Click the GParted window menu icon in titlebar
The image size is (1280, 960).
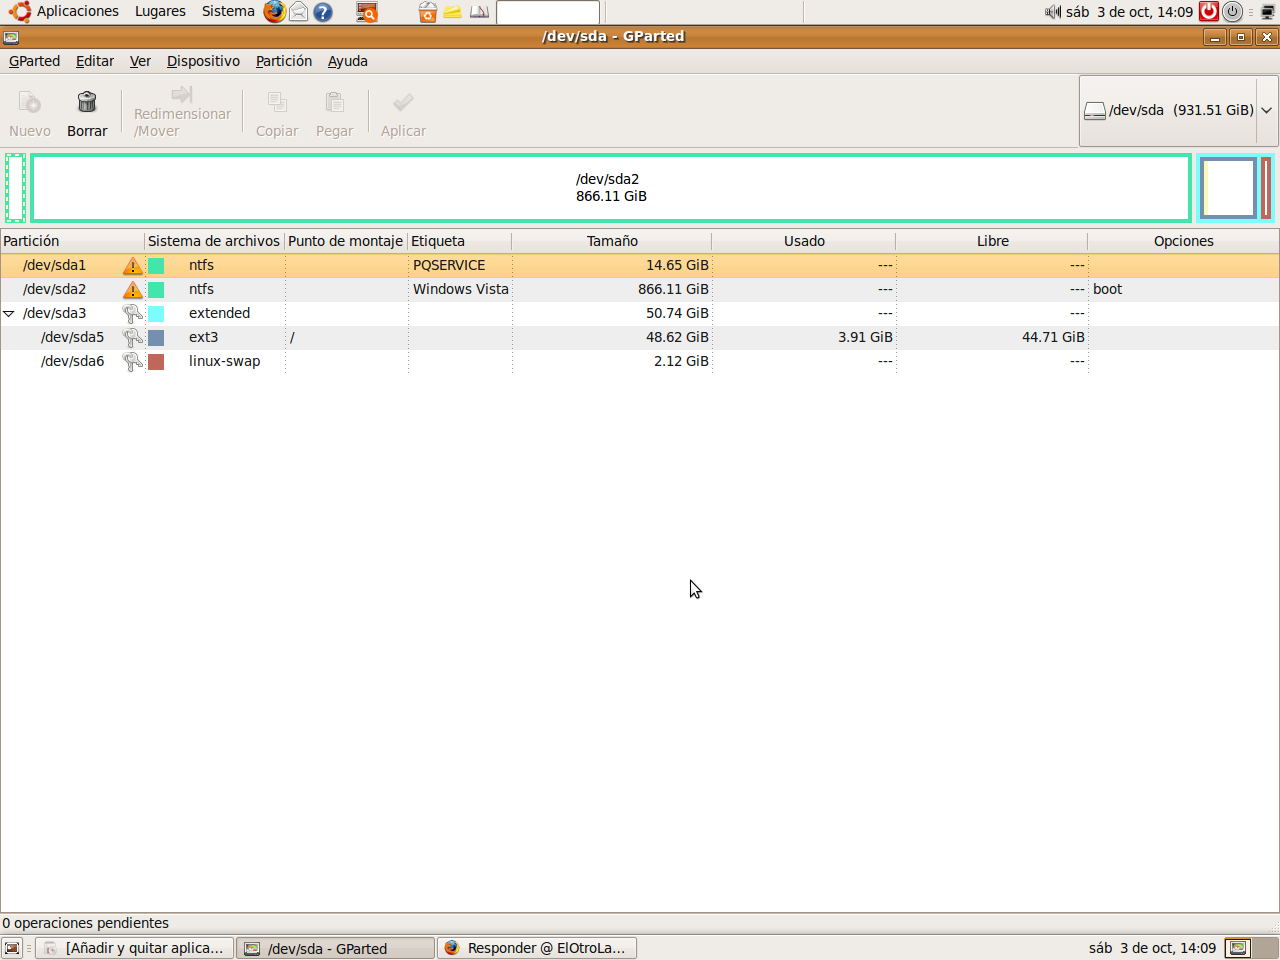pyautogui.click(x=11, y=37)
